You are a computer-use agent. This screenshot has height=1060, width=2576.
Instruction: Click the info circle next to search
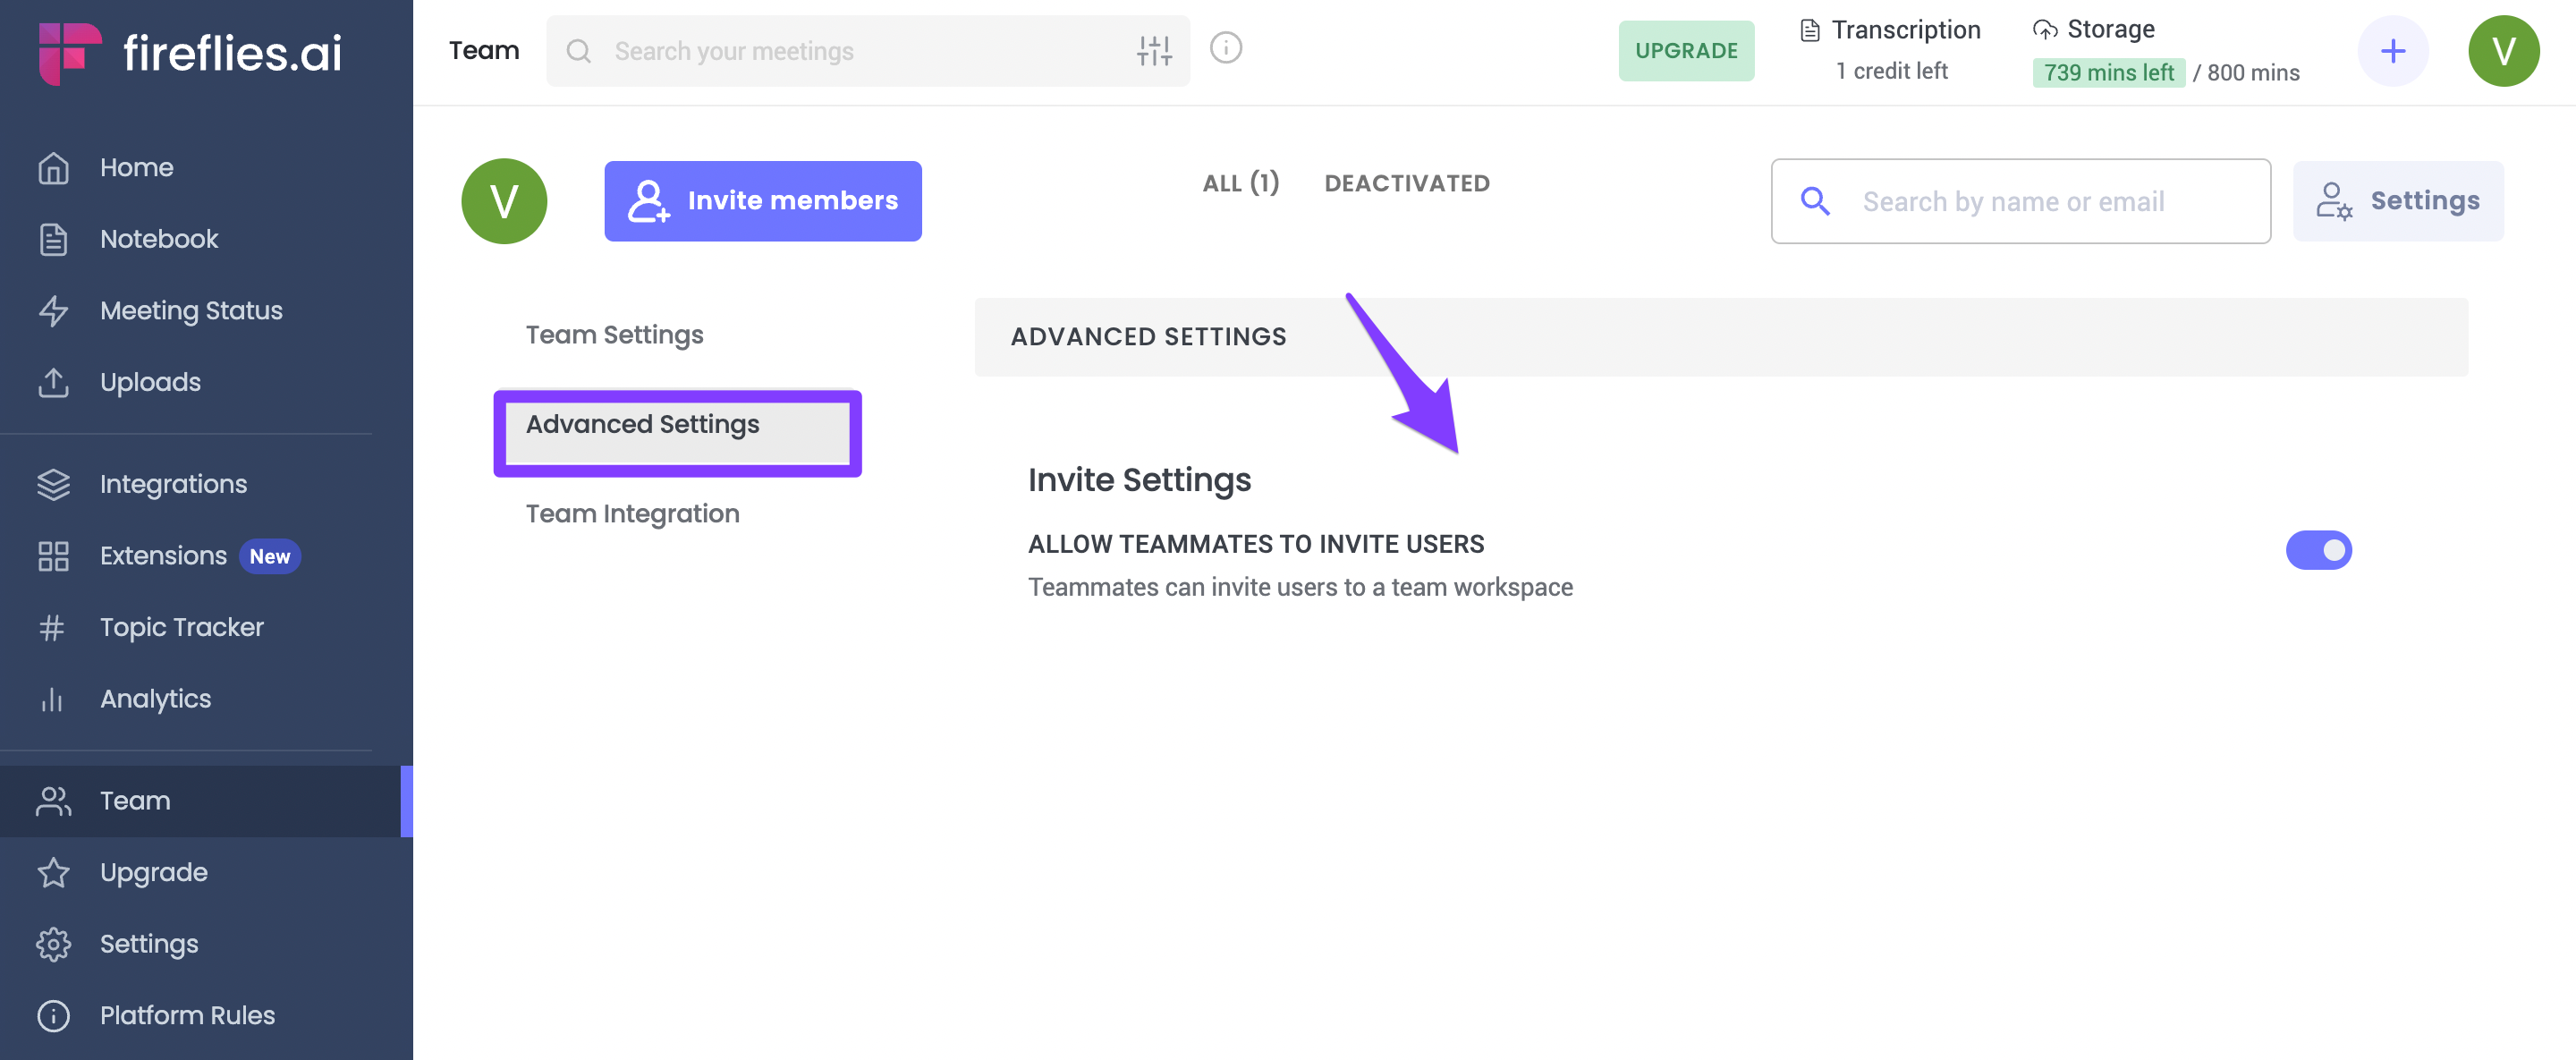1225,48
